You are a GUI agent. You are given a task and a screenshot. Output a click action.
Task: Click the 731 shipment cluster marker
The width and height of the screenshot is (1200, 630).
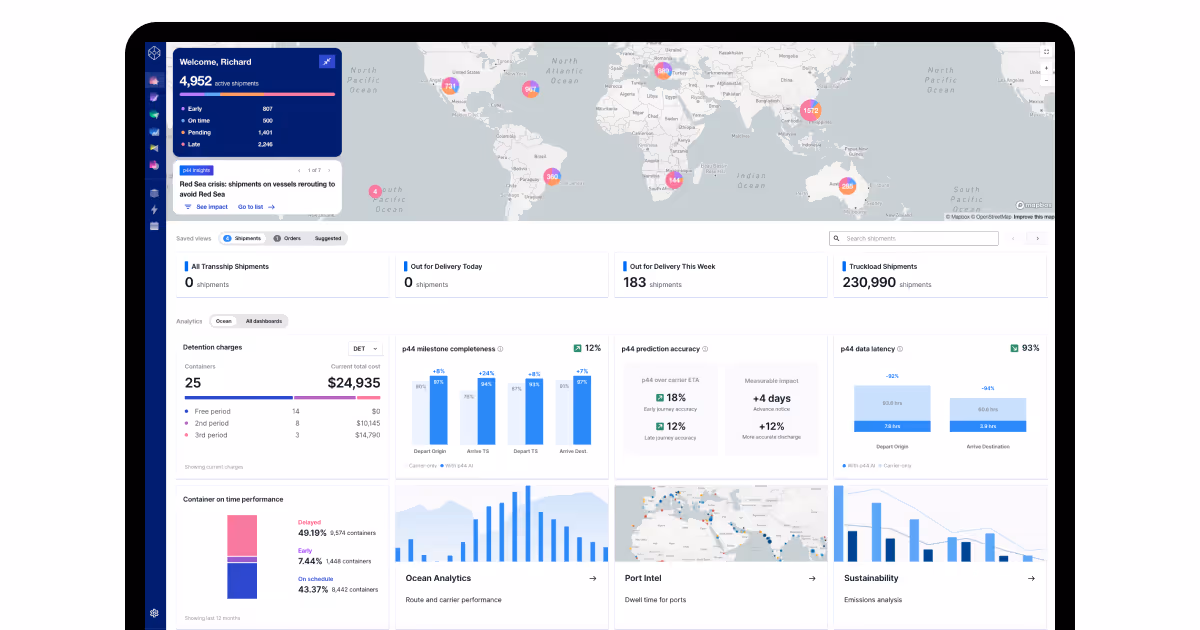[450, 86]
